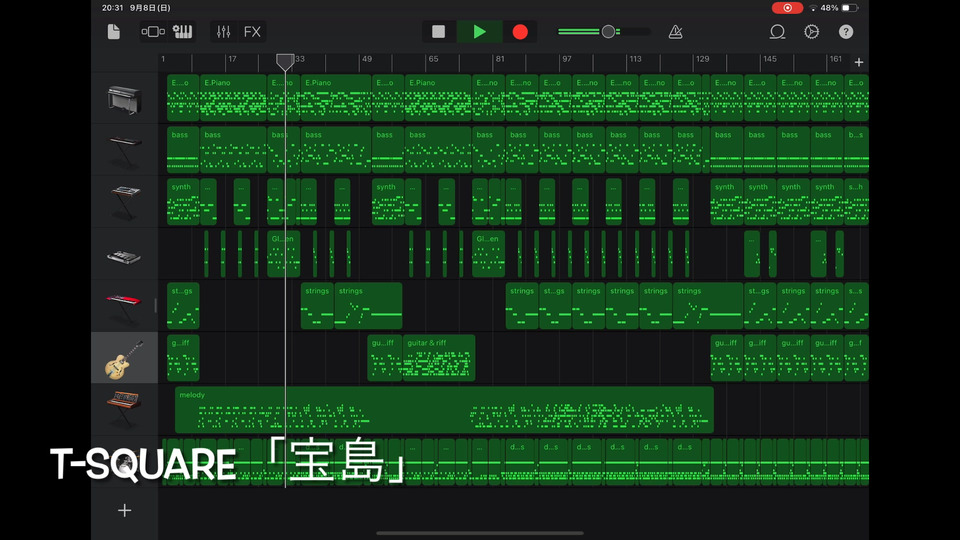Select the first 'synth' region on synth track
The height and width of the screenshot is (540, 960).
(x=182, y=201)
